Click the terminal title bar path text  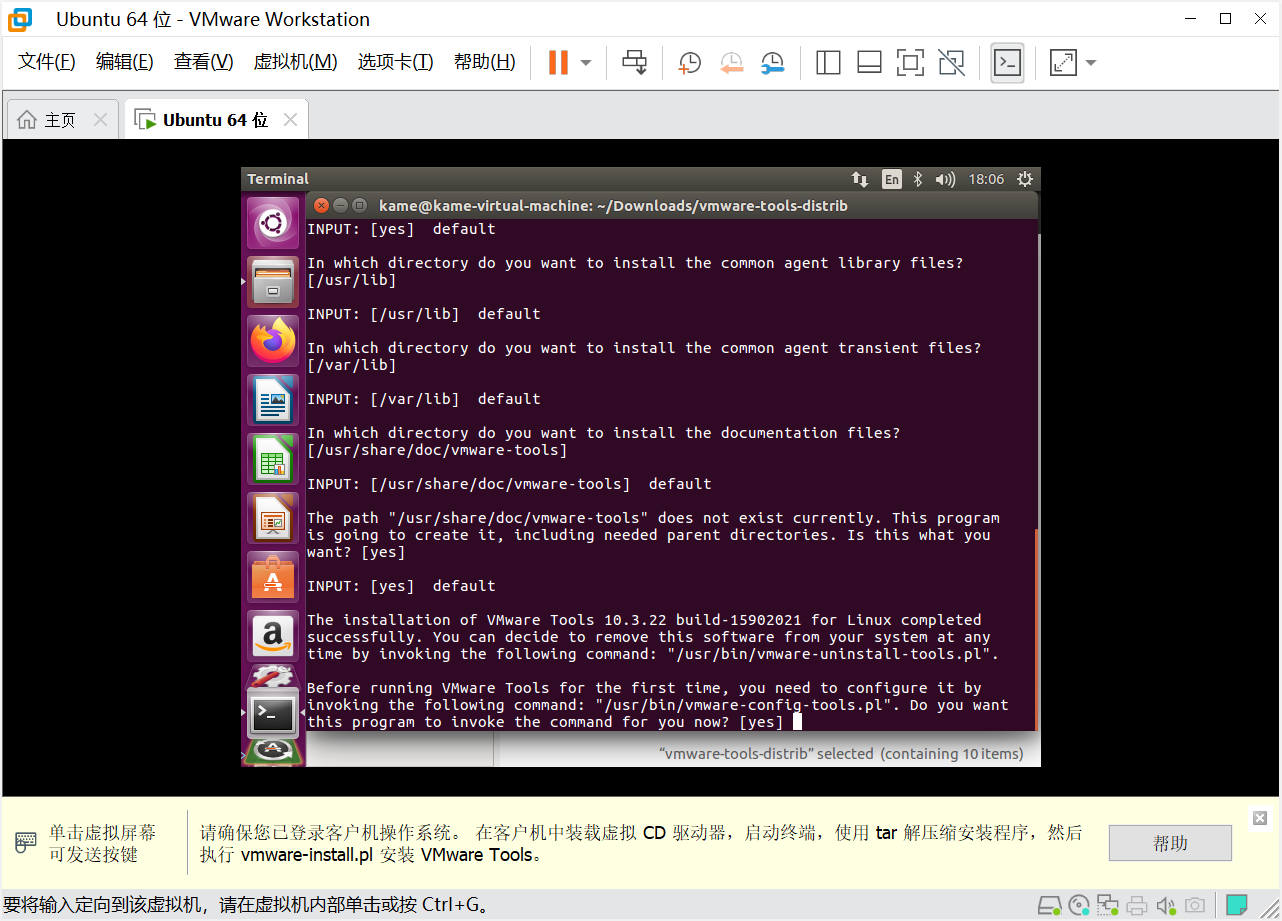613,205
